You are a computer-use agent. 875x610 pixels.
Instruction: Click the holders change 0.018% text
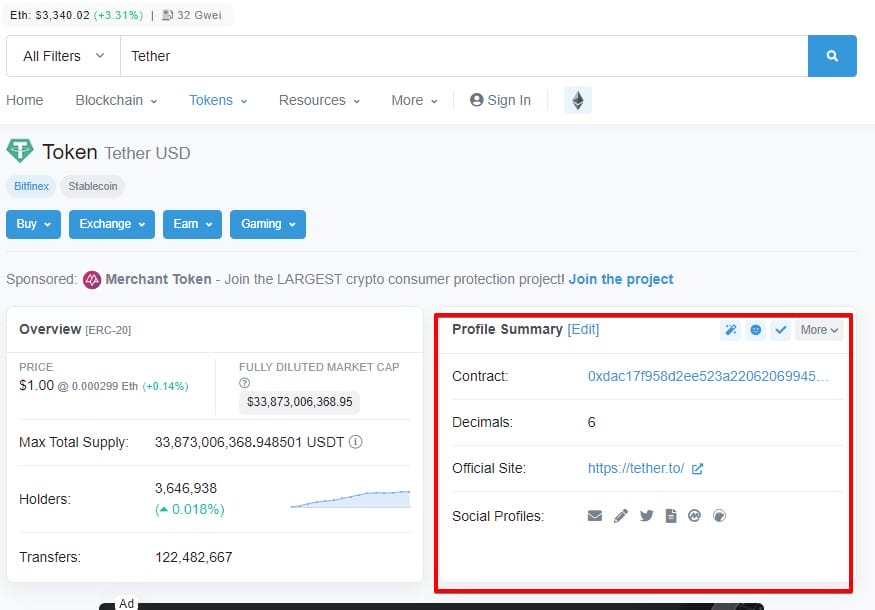190,509
